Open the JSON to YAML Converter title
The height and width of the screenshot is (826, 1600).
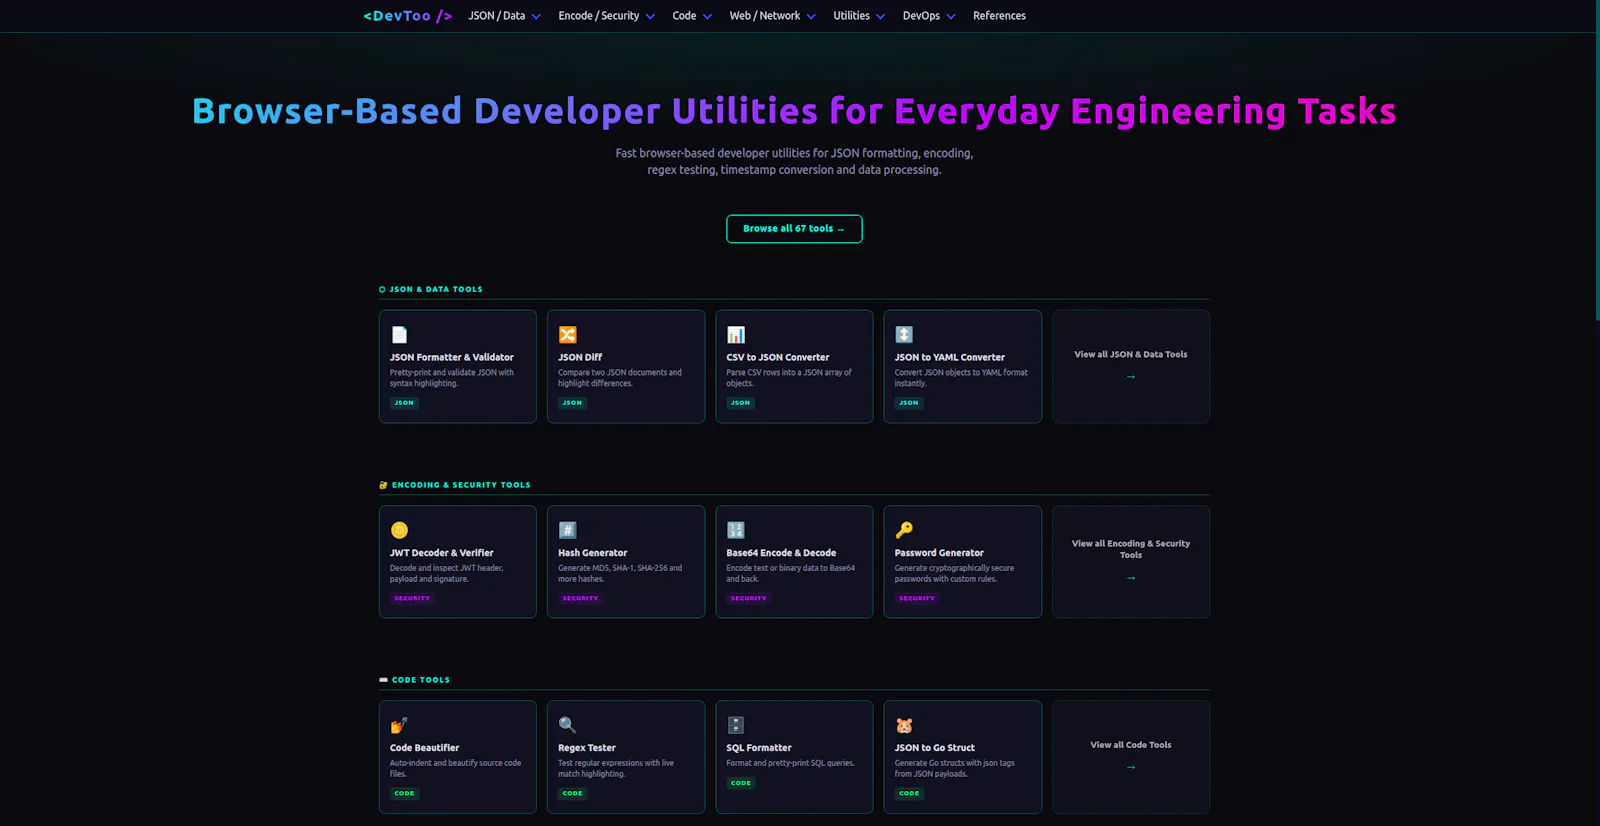950,357
